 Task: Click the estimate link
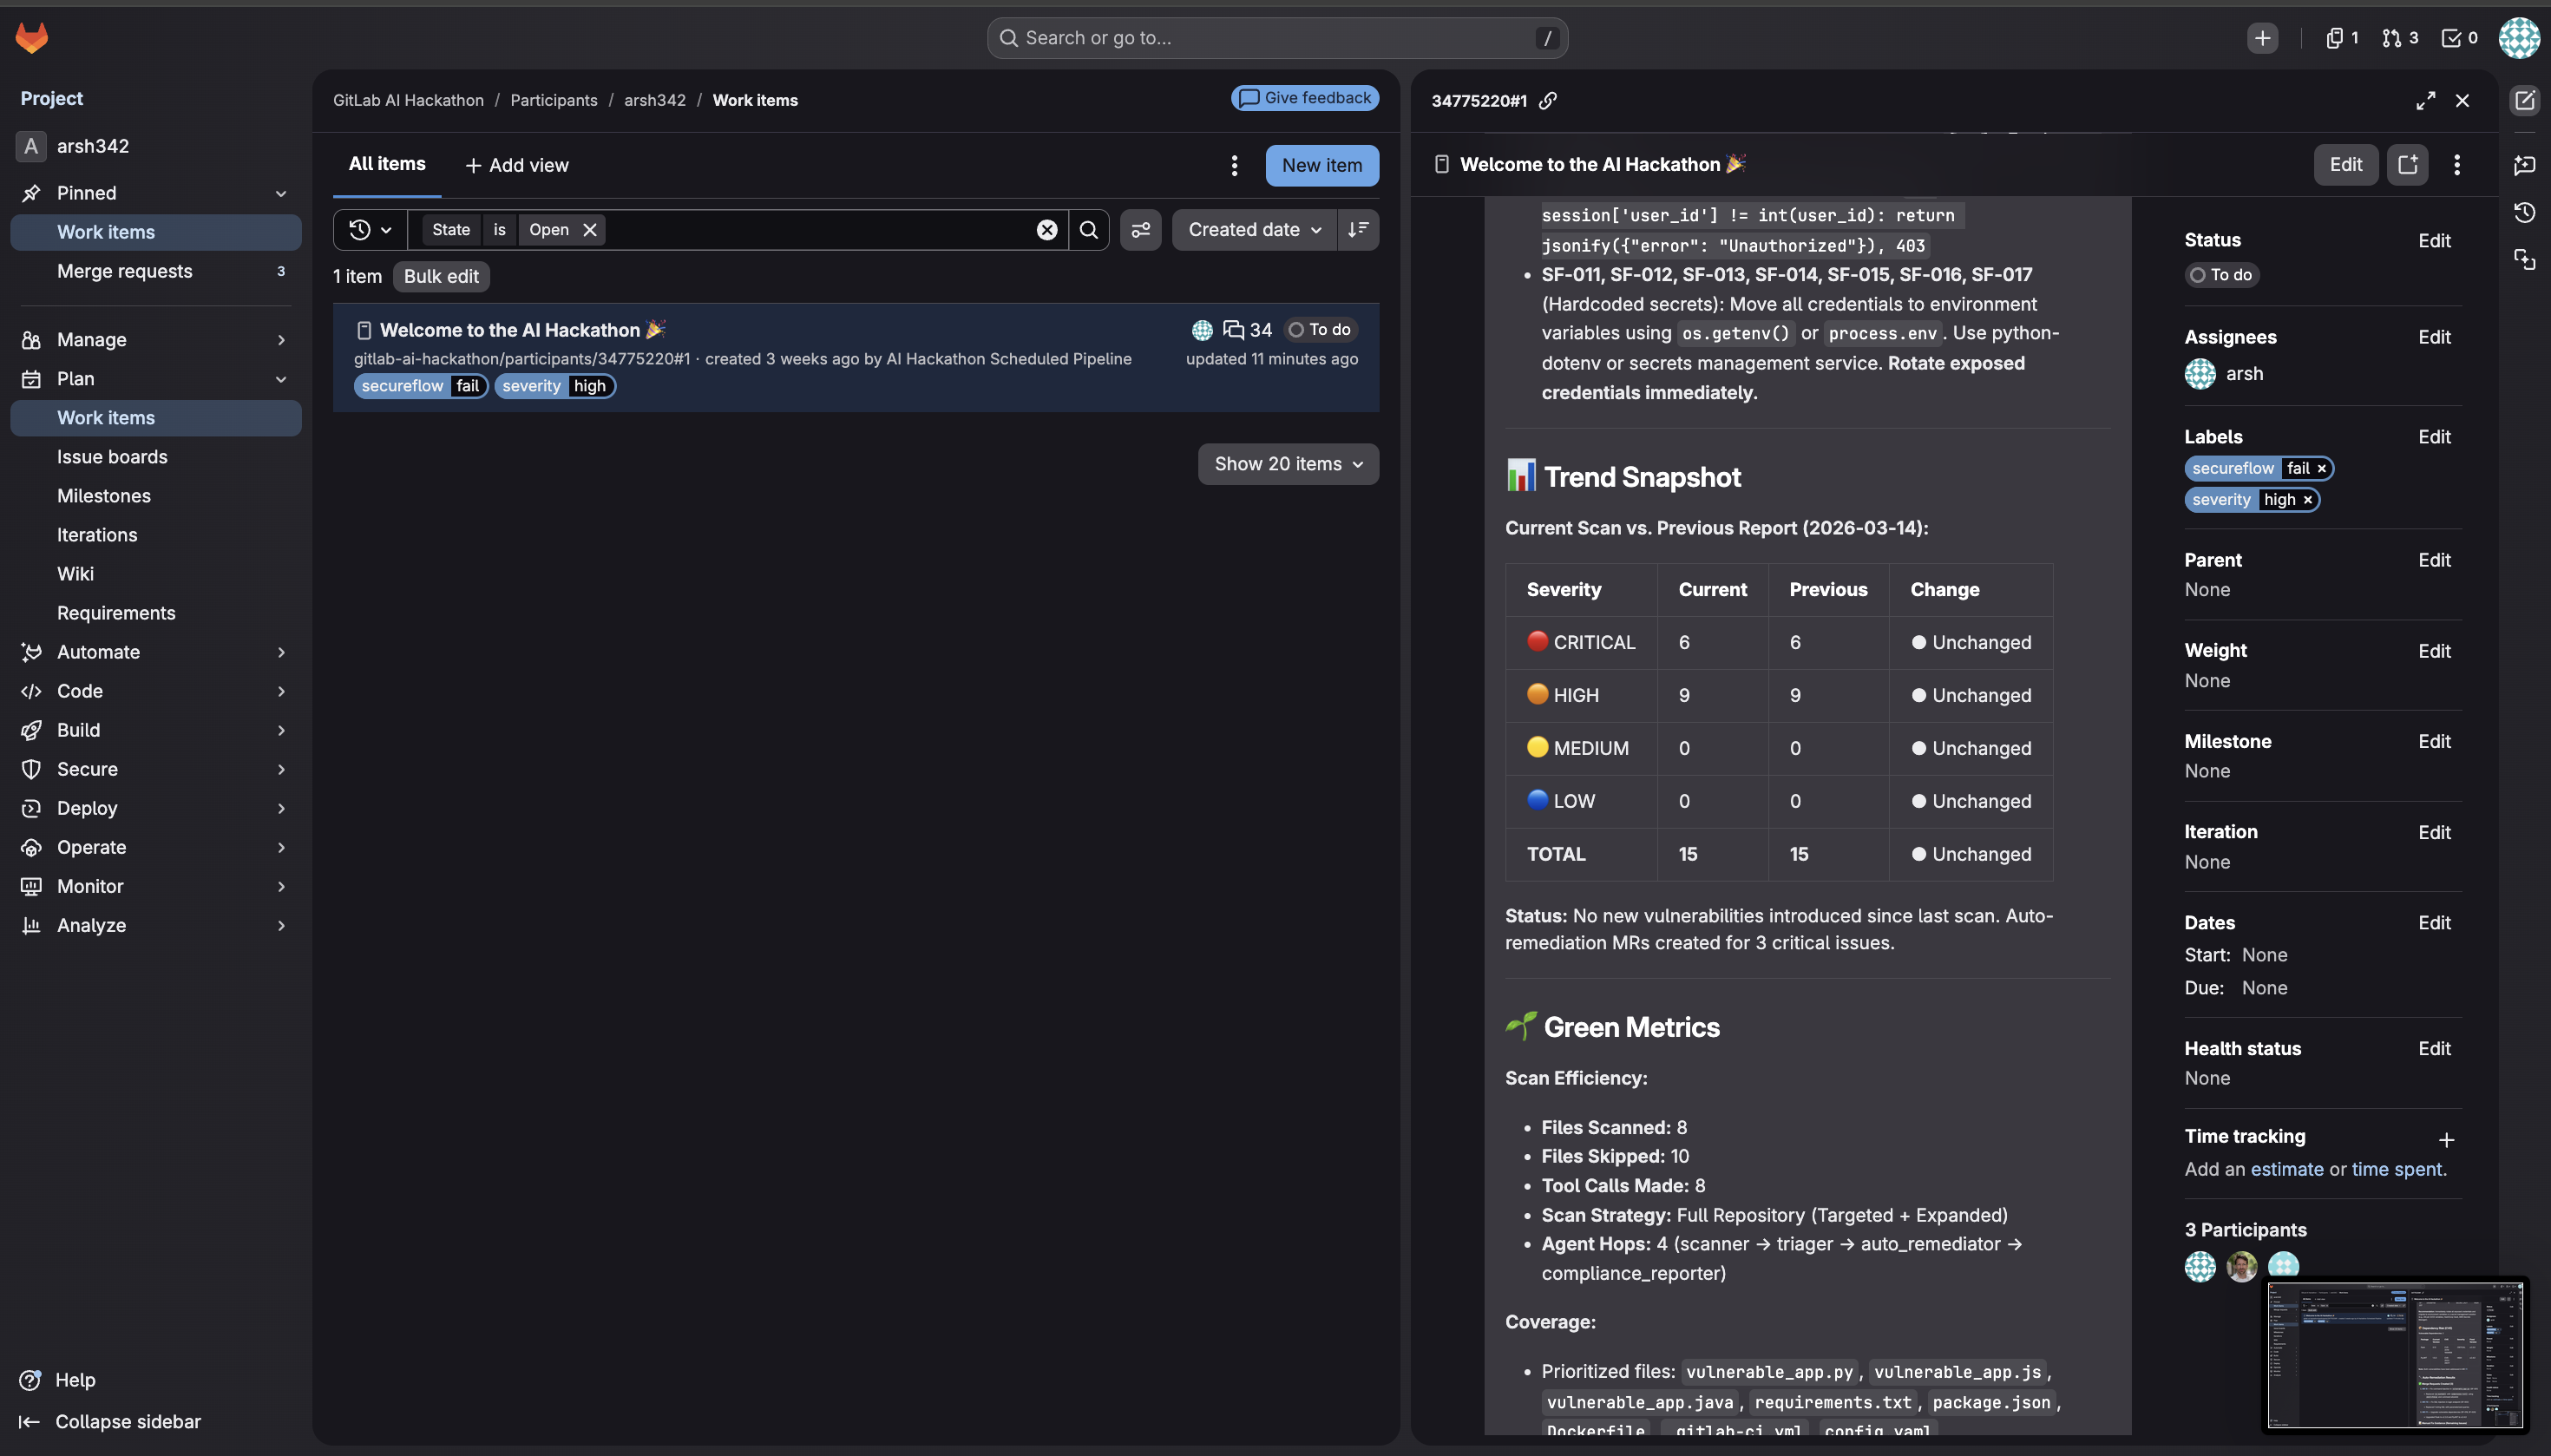[x=2287, y=1169]
